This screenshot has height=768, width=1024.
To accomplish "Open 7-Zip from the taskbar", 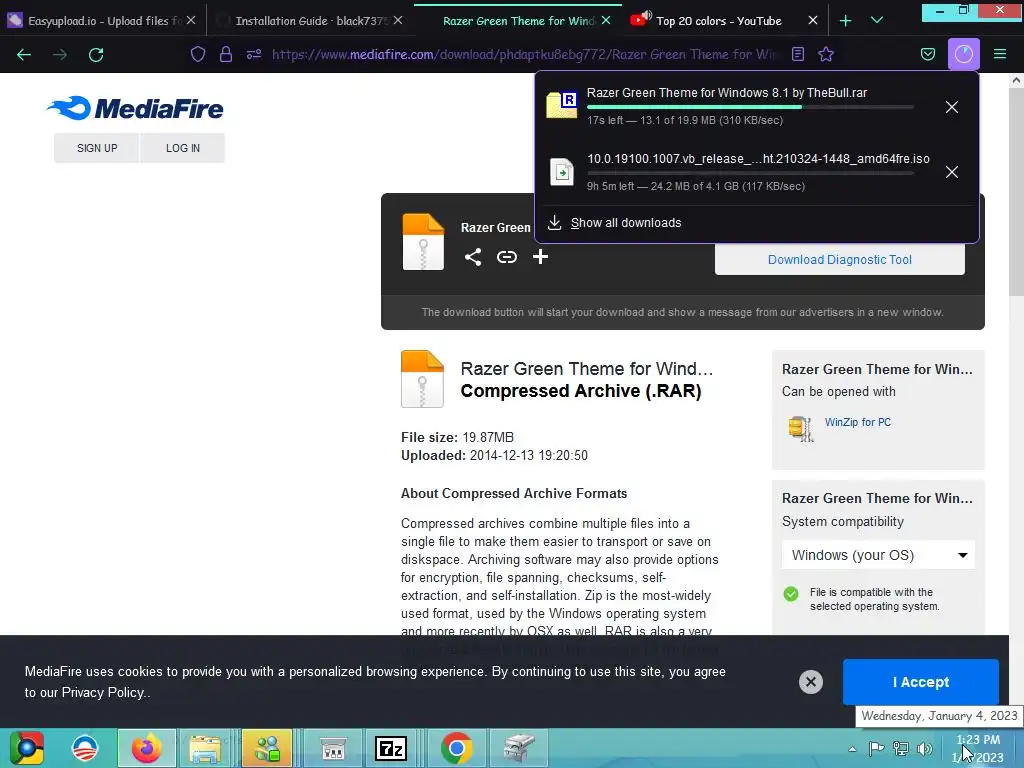I will (x=391, y=748).
